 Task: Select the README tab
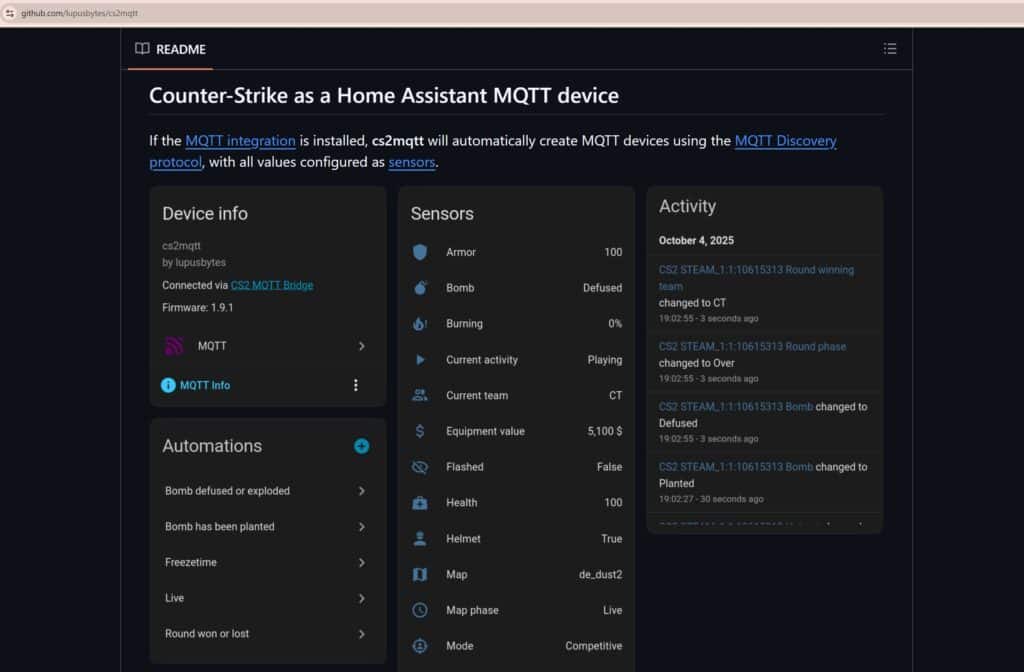[170, 49]
